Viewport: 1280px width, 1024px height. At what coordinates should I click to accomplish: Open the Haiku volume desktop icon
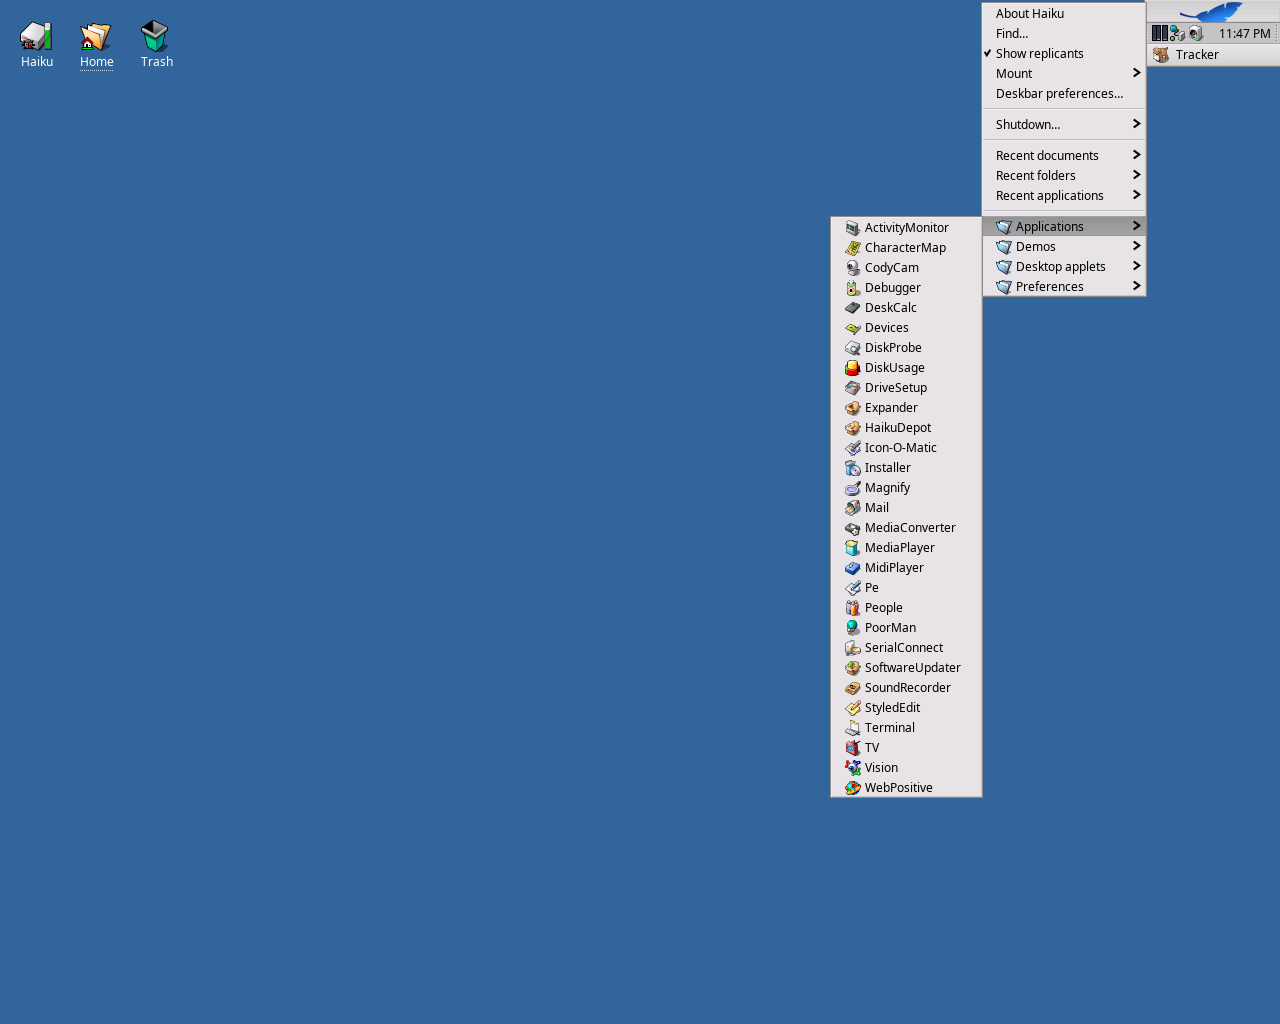(37, 37)
